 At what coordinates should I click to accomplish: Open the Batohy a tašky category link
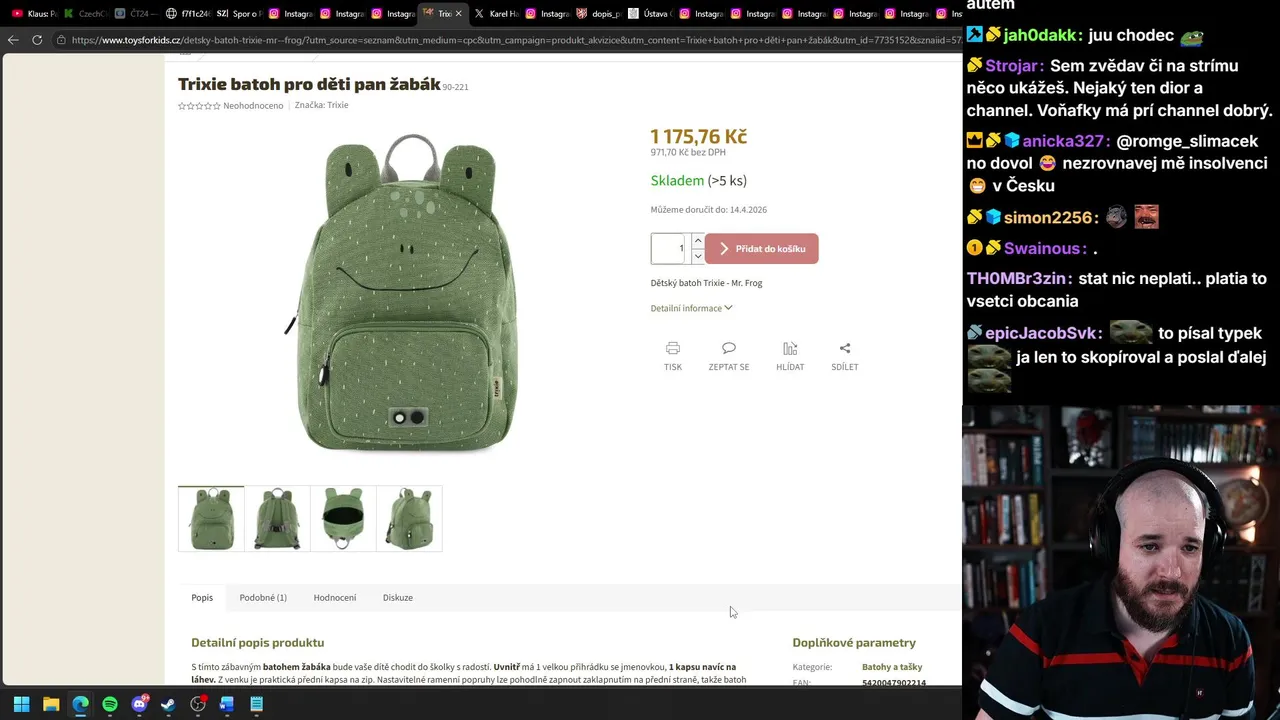tap(892, 667)
